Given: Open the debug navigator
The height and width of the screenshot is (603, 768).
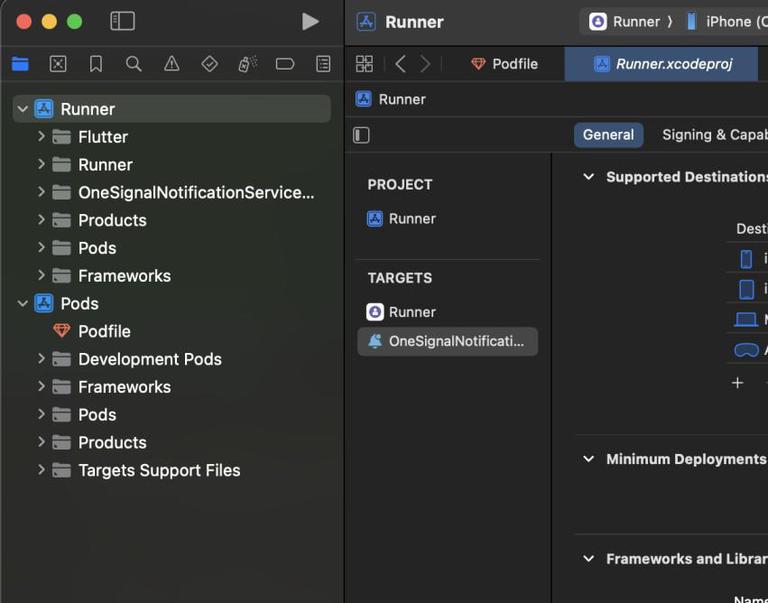Looking at the screenshot, I should [x=247, y=64].
